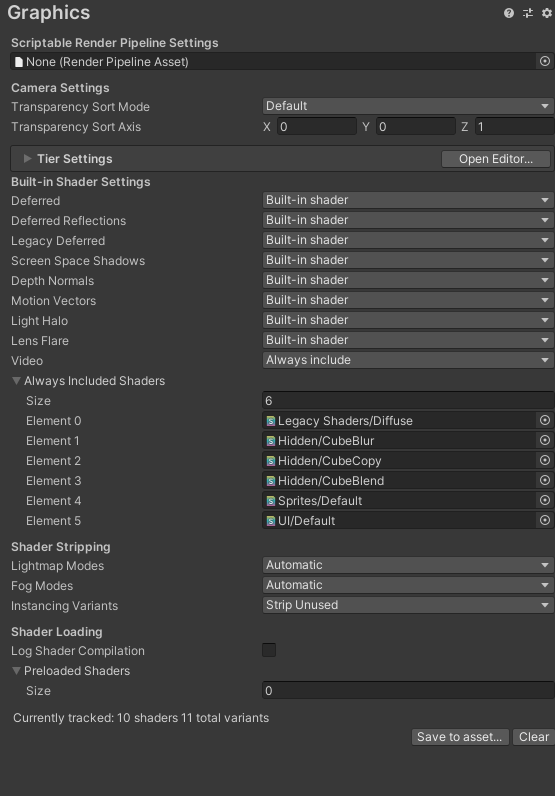
Task: Click the Graphics panel title
Action: pyautogui.click(x=49, y=13)
